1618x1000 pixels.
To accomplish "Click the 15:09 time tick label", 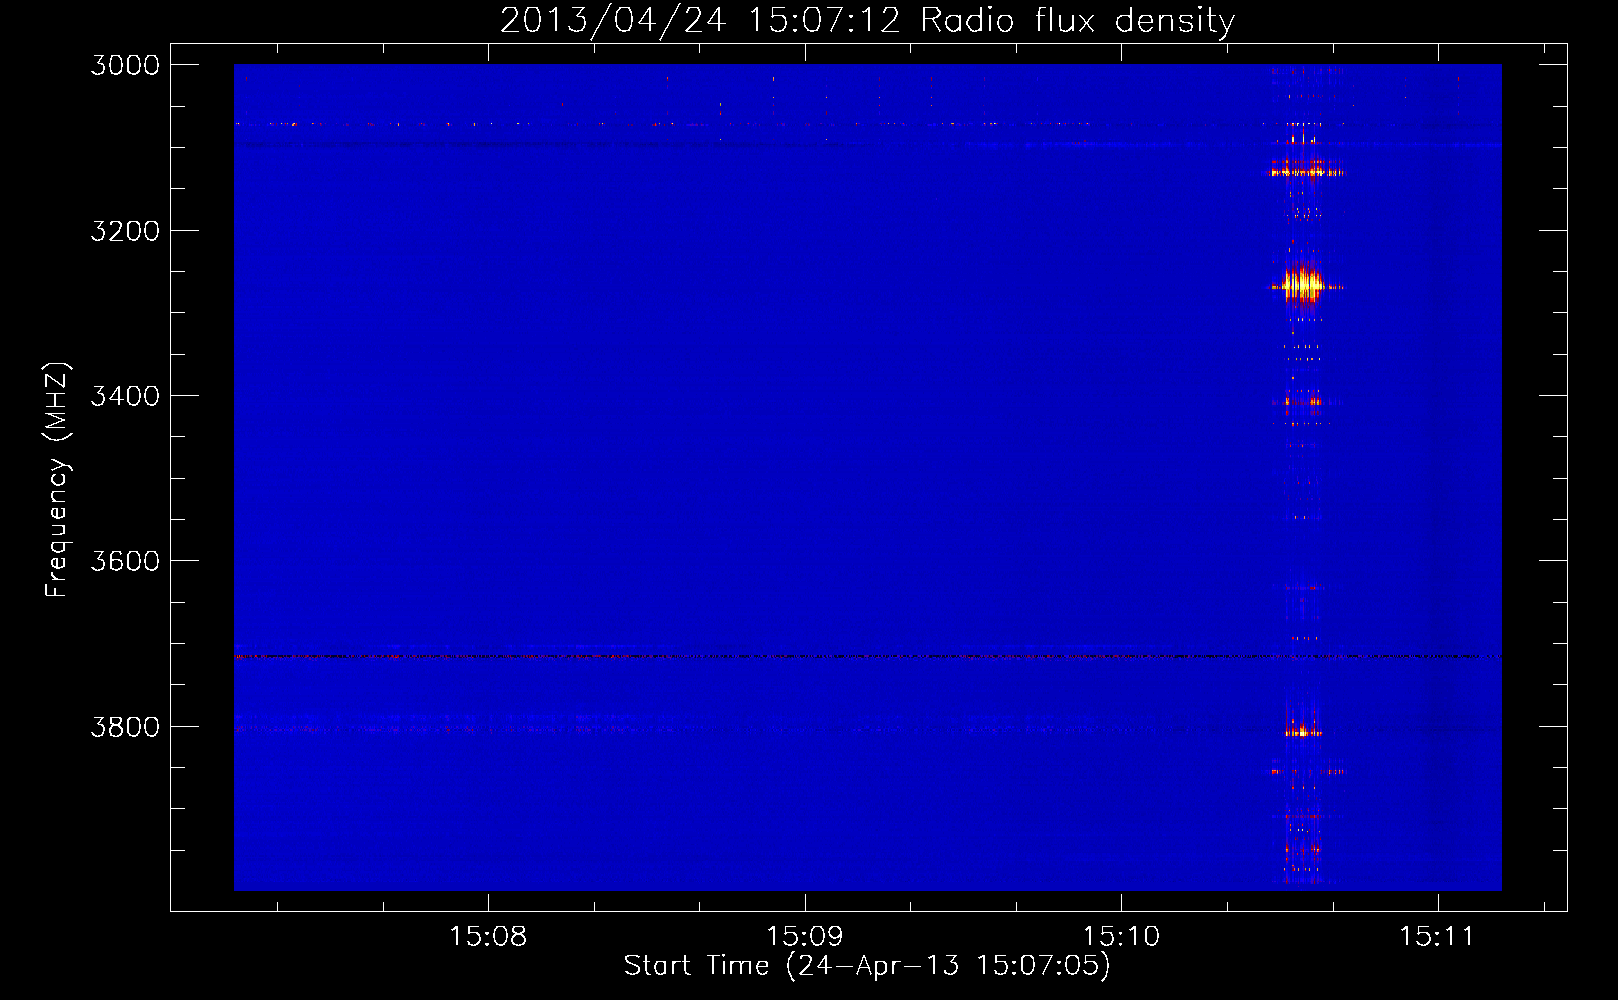I will [x=805, y=937].
